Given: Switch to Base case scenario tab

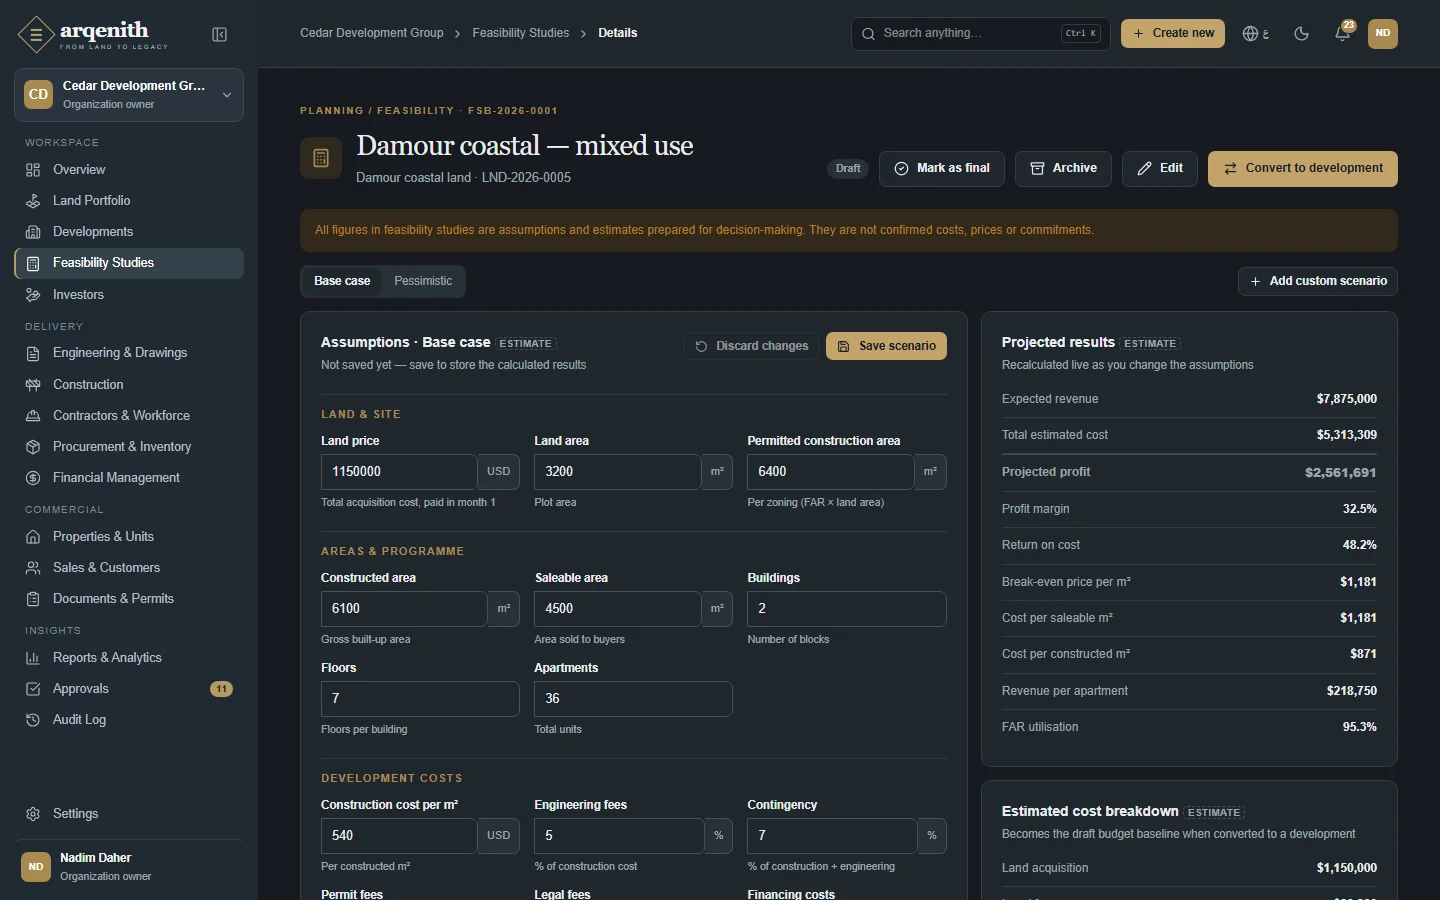Looking at the screenshot, I should 342,281.
